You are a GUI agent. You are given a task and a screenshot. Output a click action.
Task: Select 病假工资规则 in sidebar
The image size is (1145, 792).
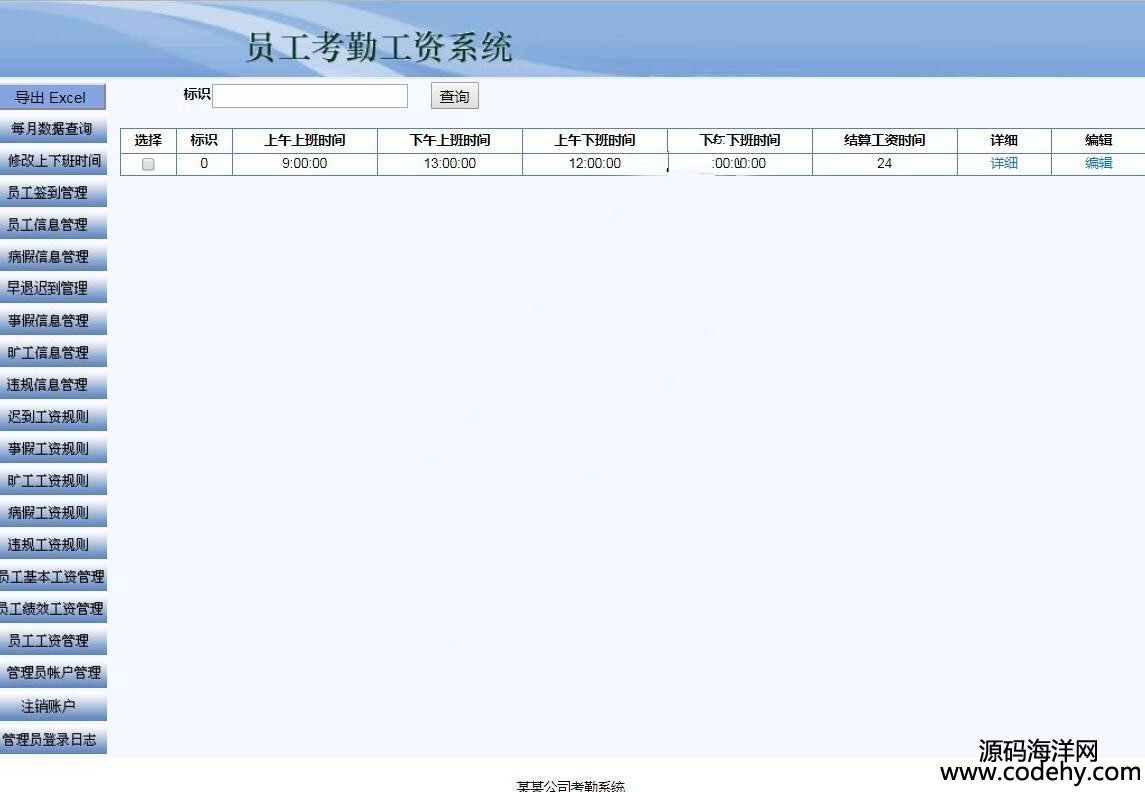click(53, 513)
